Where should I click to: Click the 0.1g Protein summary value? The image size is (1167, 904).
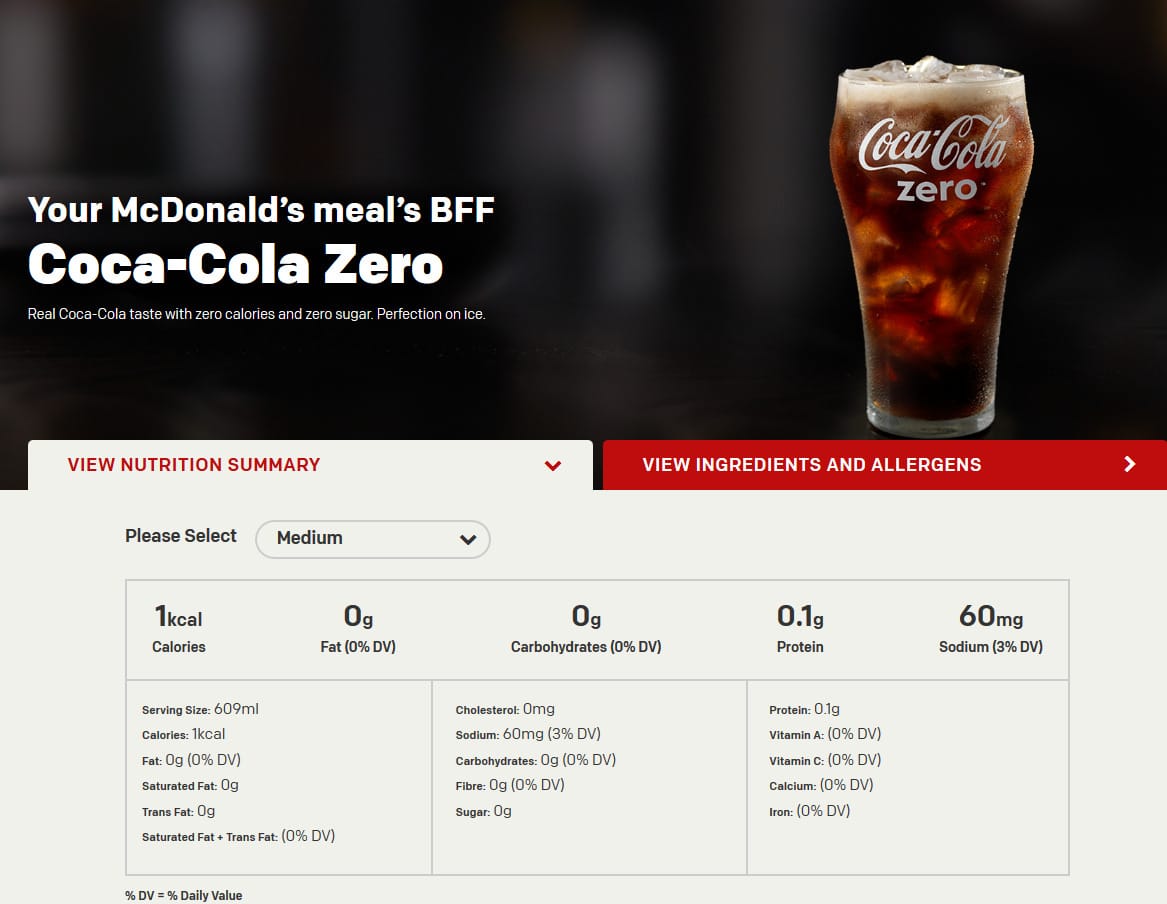(x=800, y=629)
